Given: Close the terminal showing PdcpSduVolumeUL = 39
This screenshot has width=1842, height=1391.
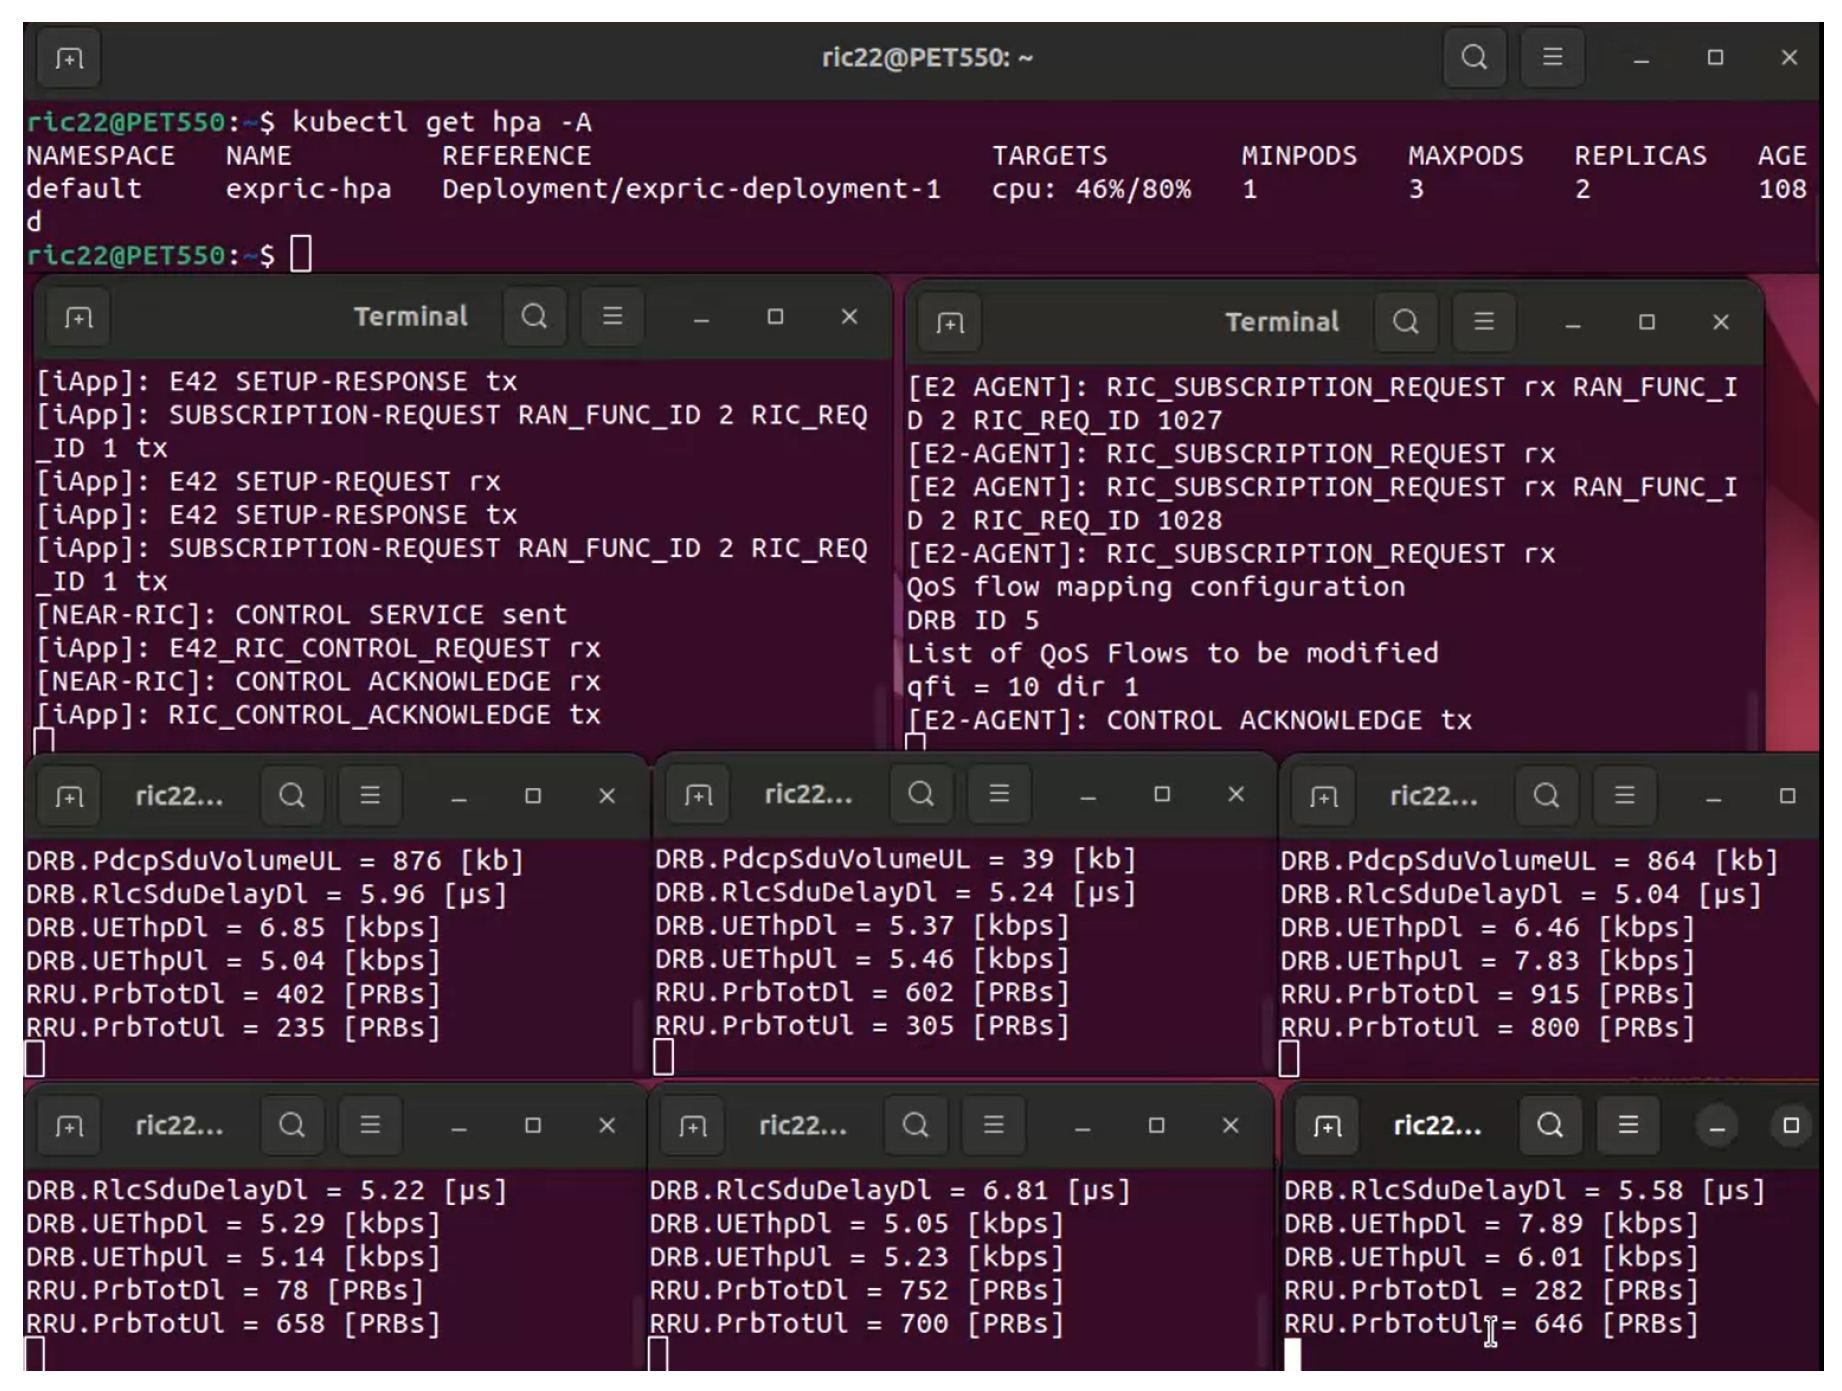Looking at the screenshot, I should [1236, 794].
